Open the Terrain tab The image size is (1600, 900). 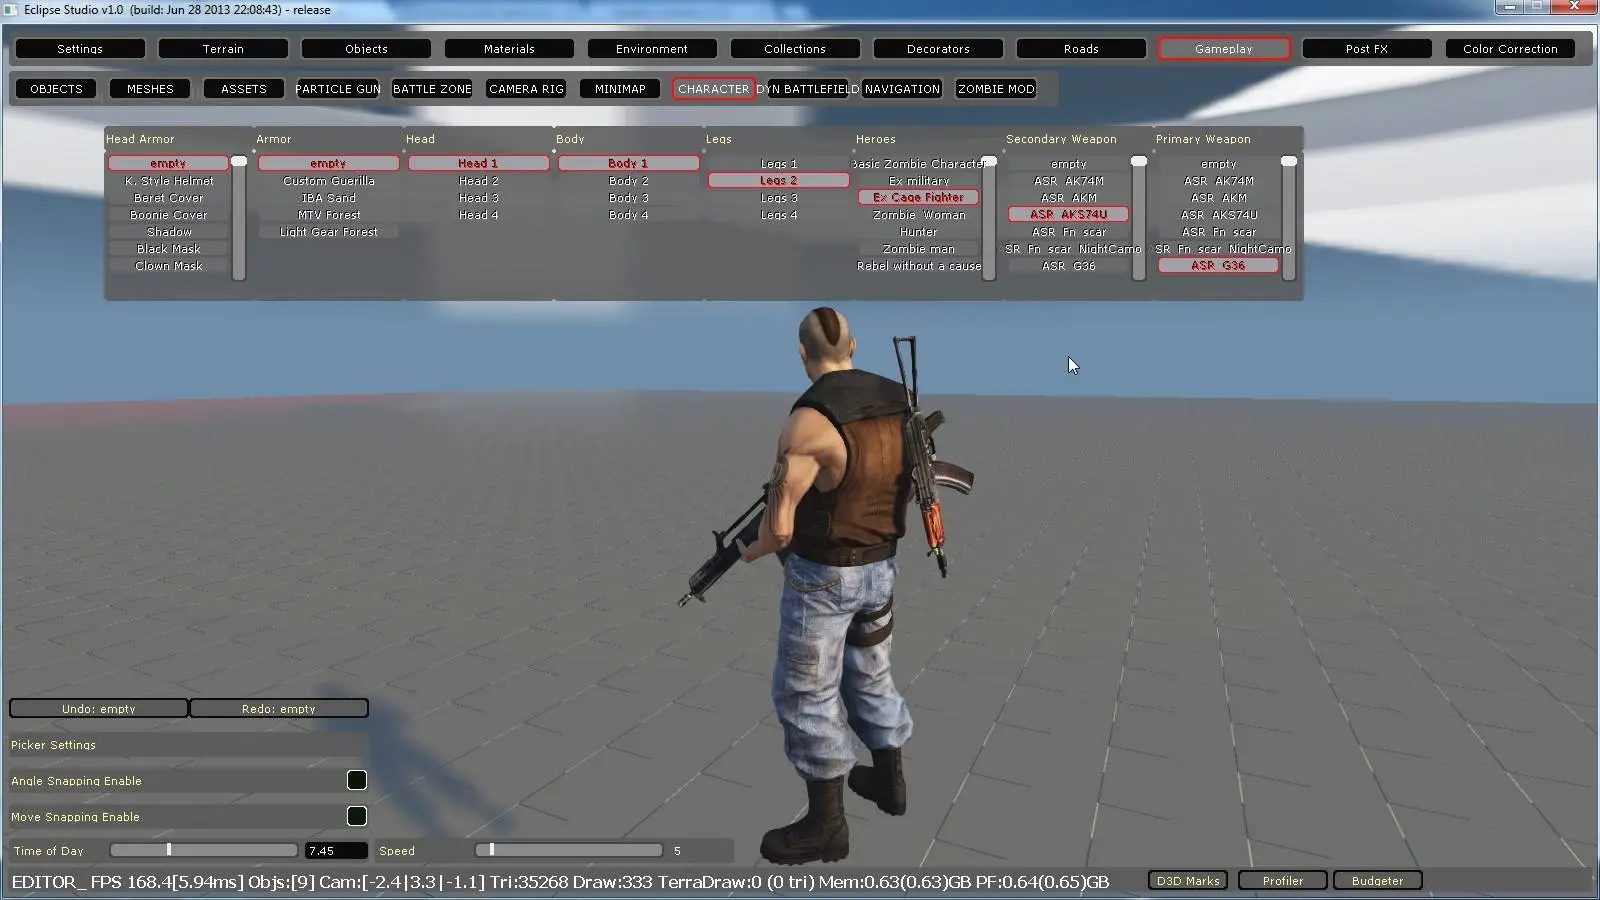coord(223,49)
